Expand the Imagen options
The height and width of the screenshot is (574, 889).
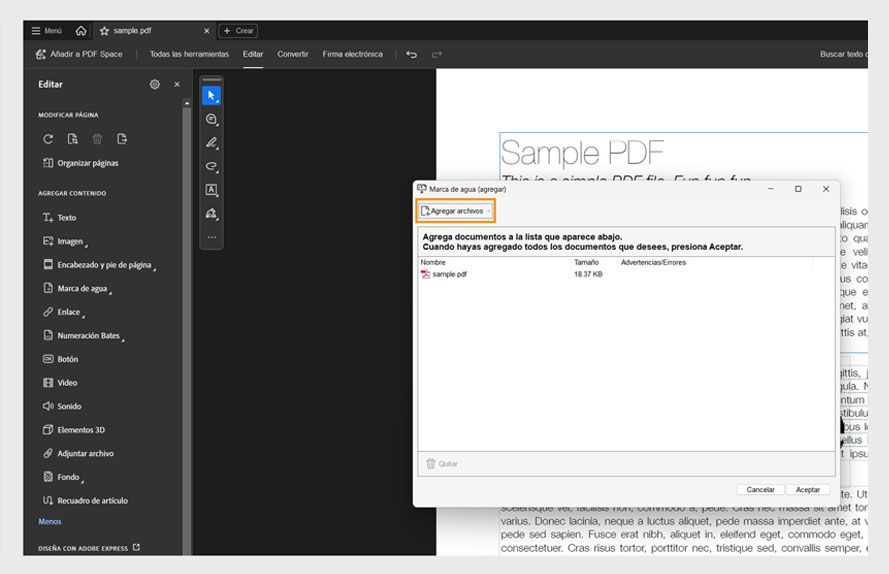[65, 242]
